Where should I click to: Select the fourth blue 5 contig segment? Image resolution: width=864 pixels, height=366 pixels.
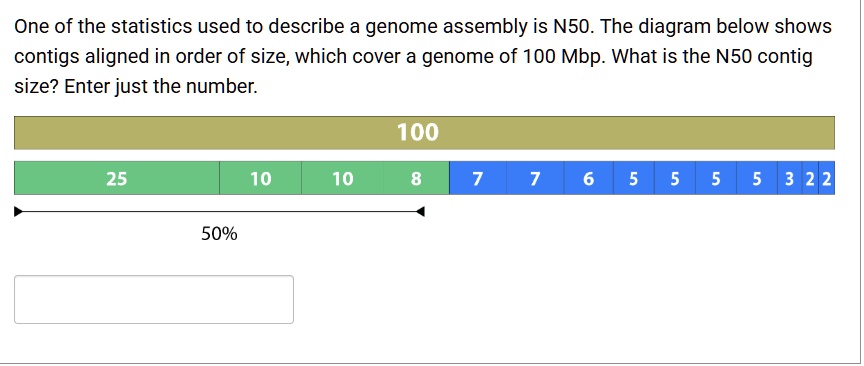(x=757, y=178)
